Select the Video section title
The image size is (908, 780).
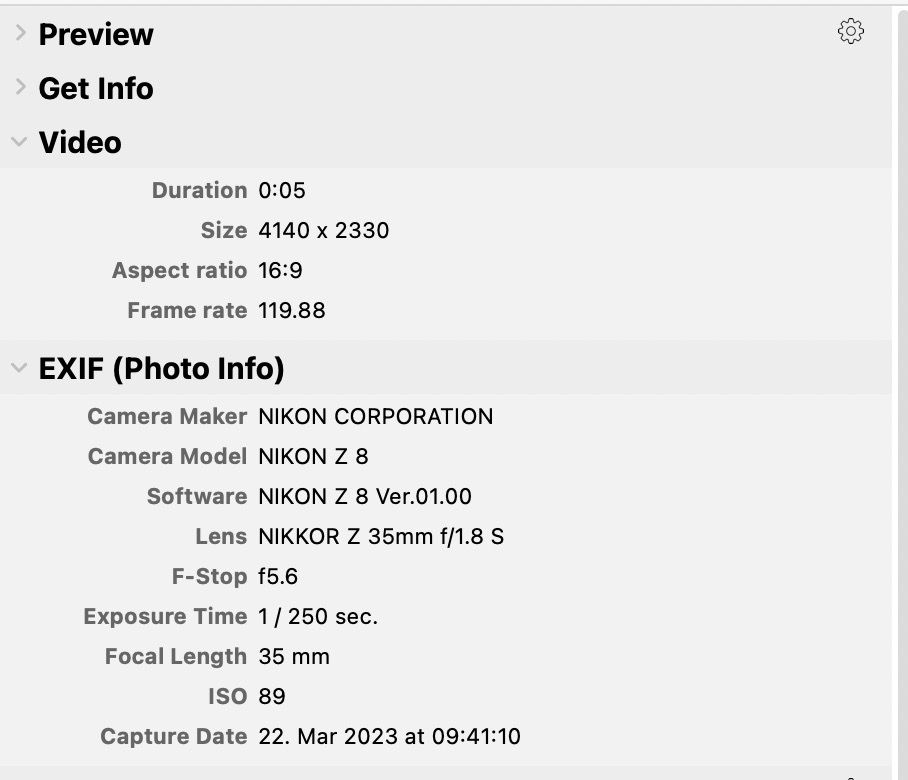(80, 142)
